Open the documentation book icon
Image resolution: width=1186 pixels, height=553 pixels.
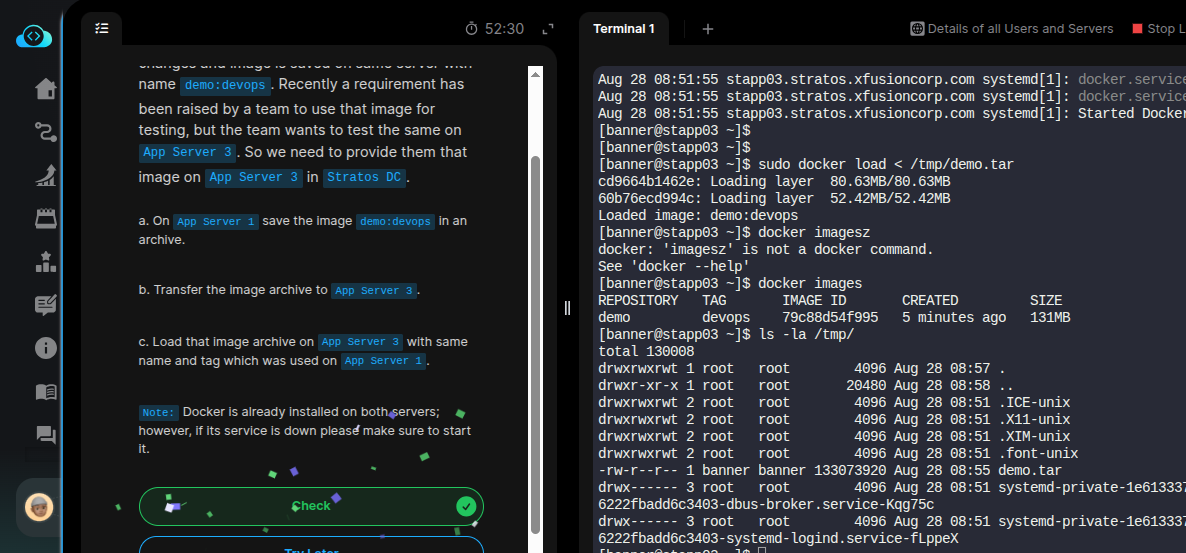[x=45, y=392]
